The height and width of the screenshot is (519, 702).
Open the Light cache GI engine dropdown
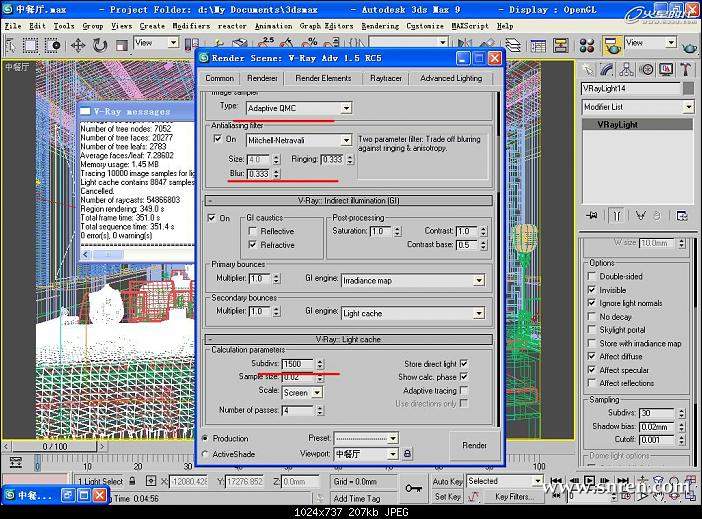[479, 313]
